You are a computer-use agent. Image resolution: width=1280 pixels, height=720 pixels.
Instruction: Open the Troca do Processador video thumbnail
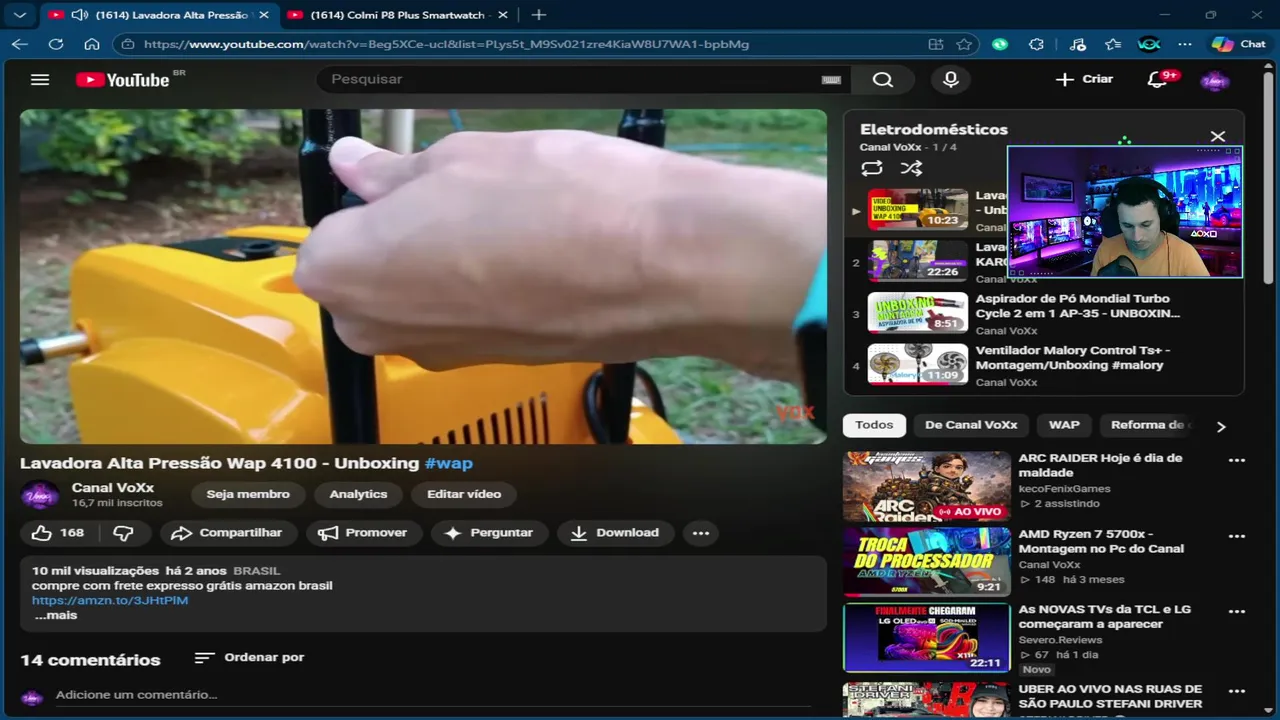pyautogui.click(x=926, y=562)
